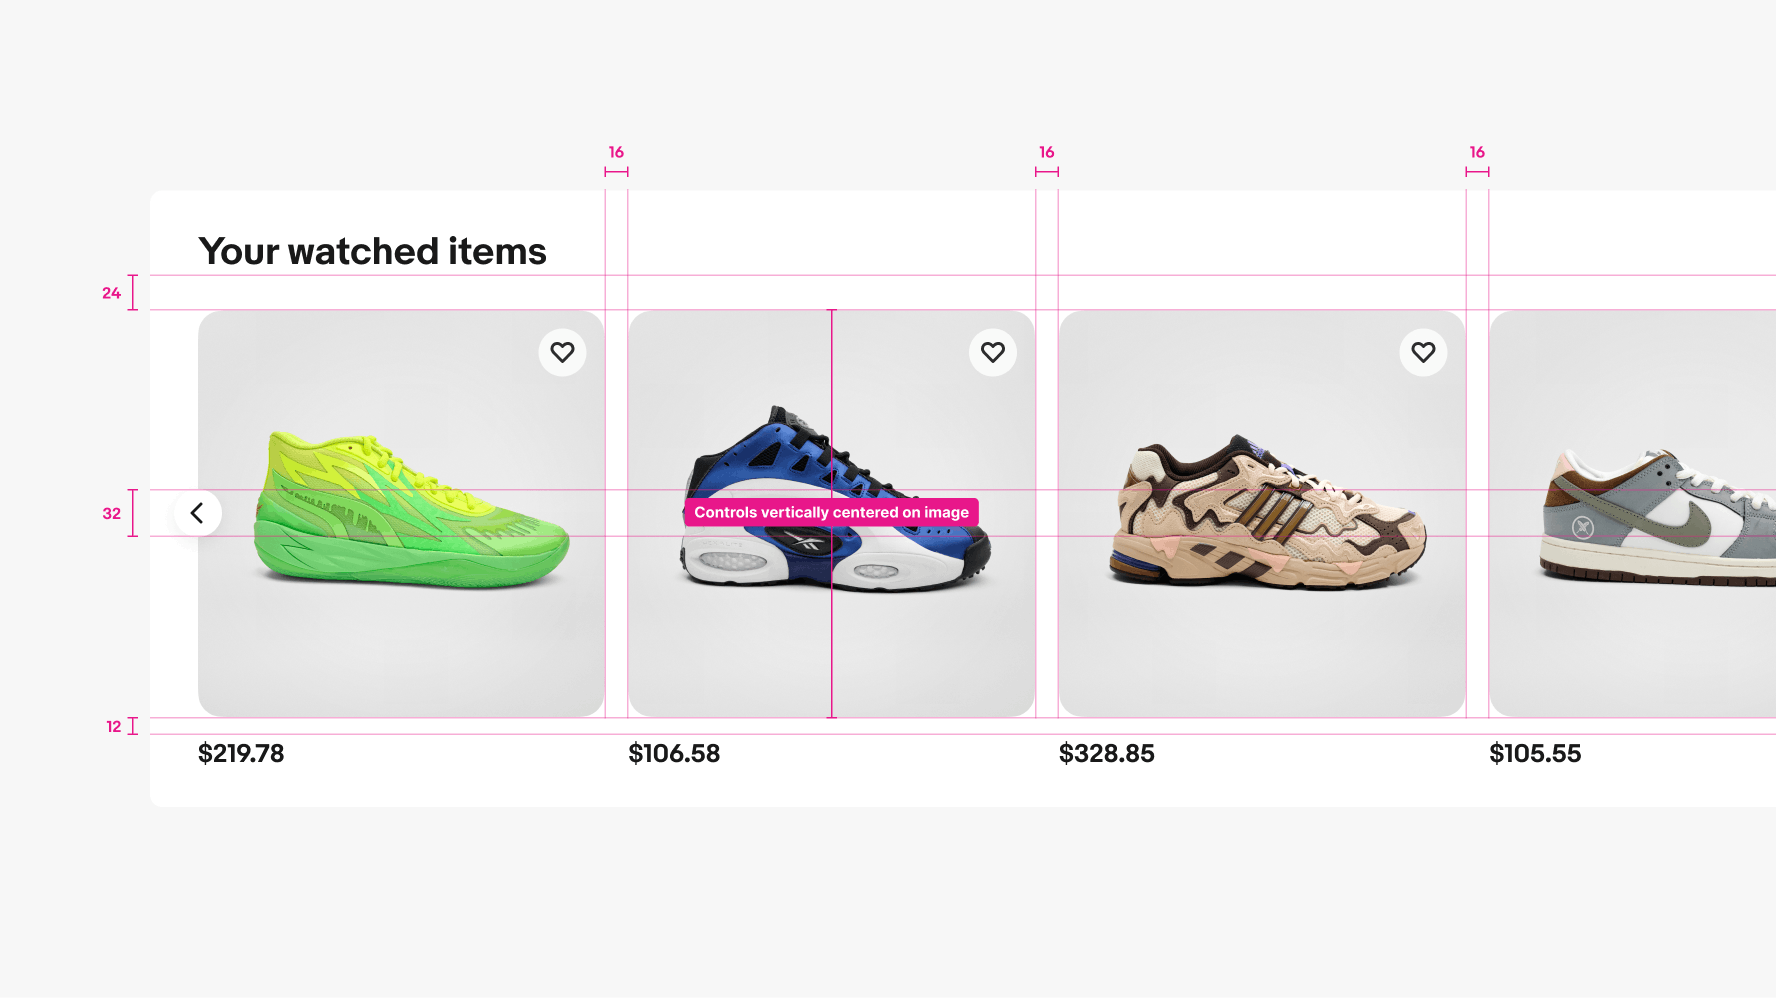This screenshot has height=998, width=1776.
Task: Click the $106.58 price
Action: coord(674,754)
